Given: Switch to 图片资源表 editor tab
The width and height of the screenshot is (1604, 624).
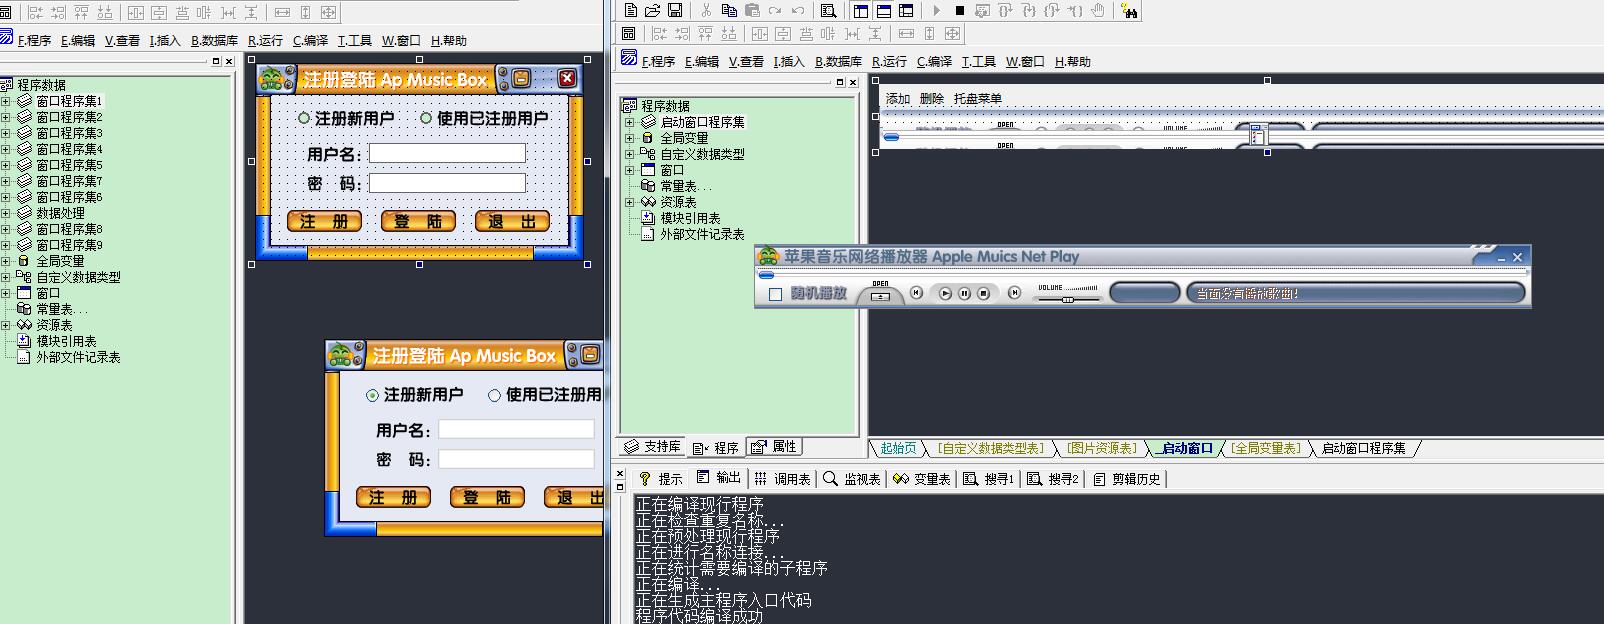Looking at the screenshot, I should click(x=1101, y=448).
